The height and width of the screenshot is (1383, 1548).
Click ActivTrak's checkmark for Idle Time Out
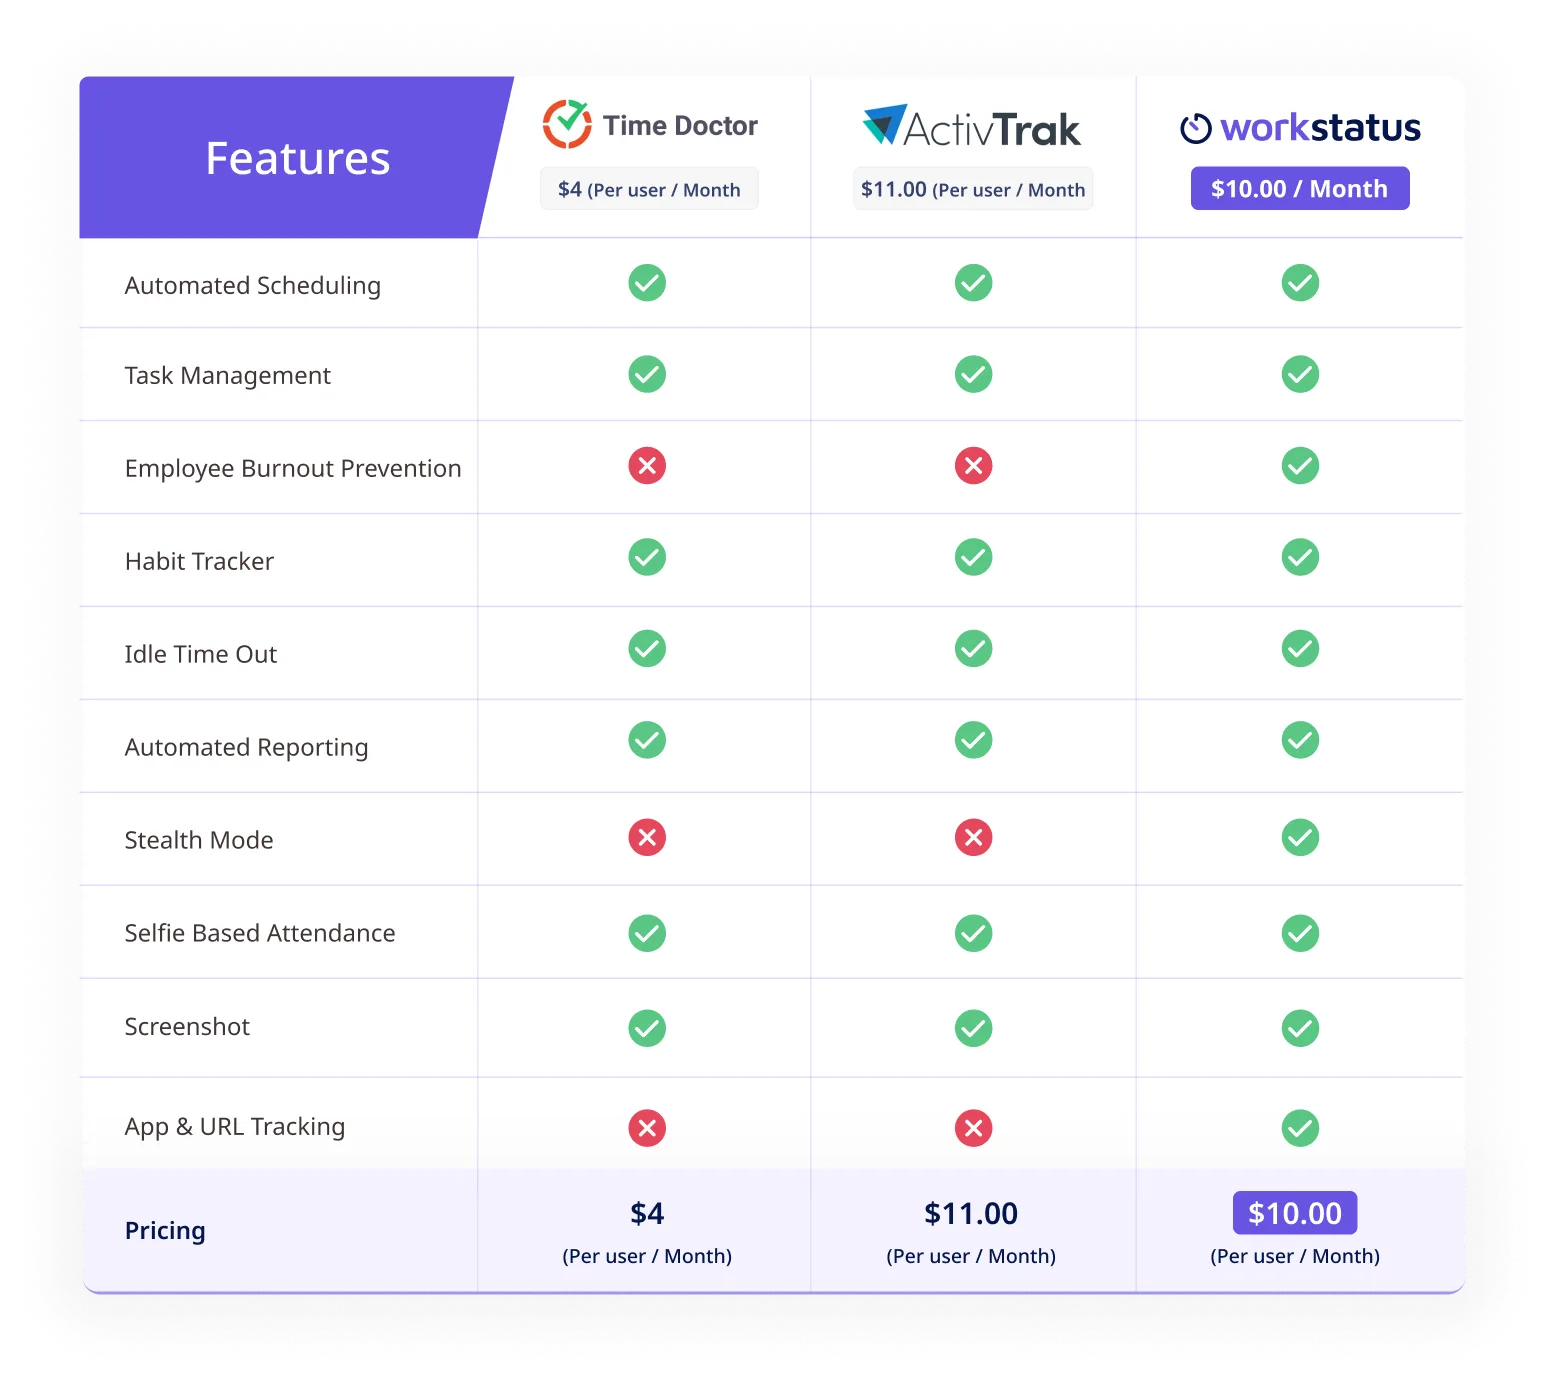(x=973, y=649)
